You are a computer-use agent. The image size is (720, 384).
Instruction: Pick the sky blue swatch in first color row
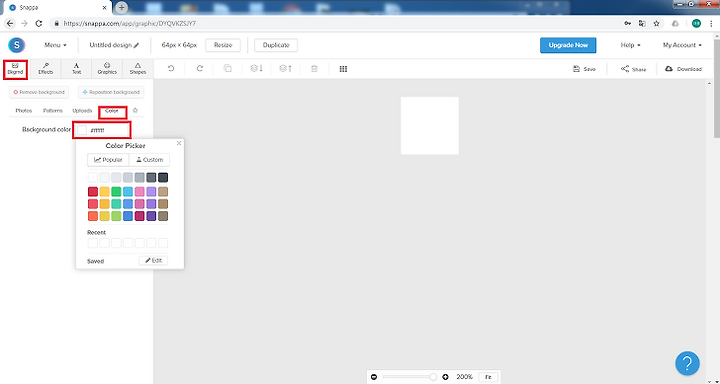click(128, 192)
